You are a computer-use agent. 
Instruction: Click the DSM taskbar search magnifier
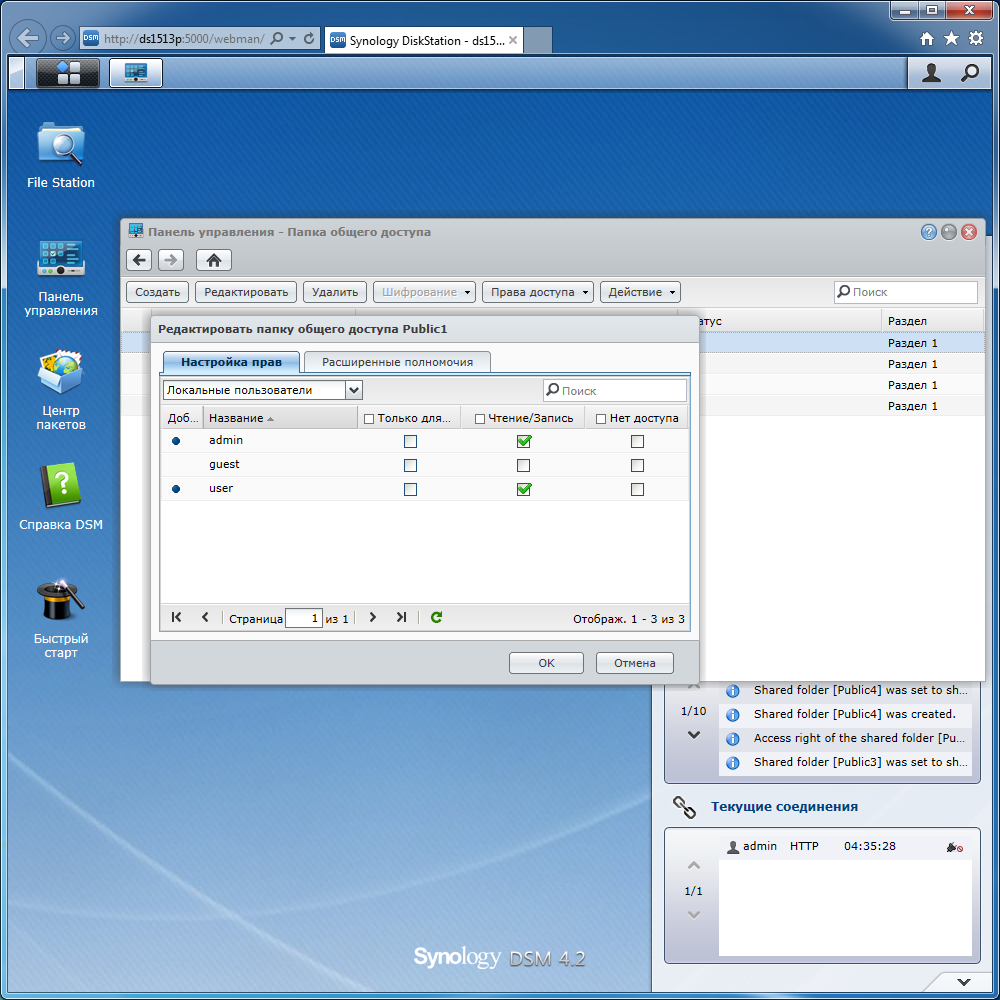(969, 73)
